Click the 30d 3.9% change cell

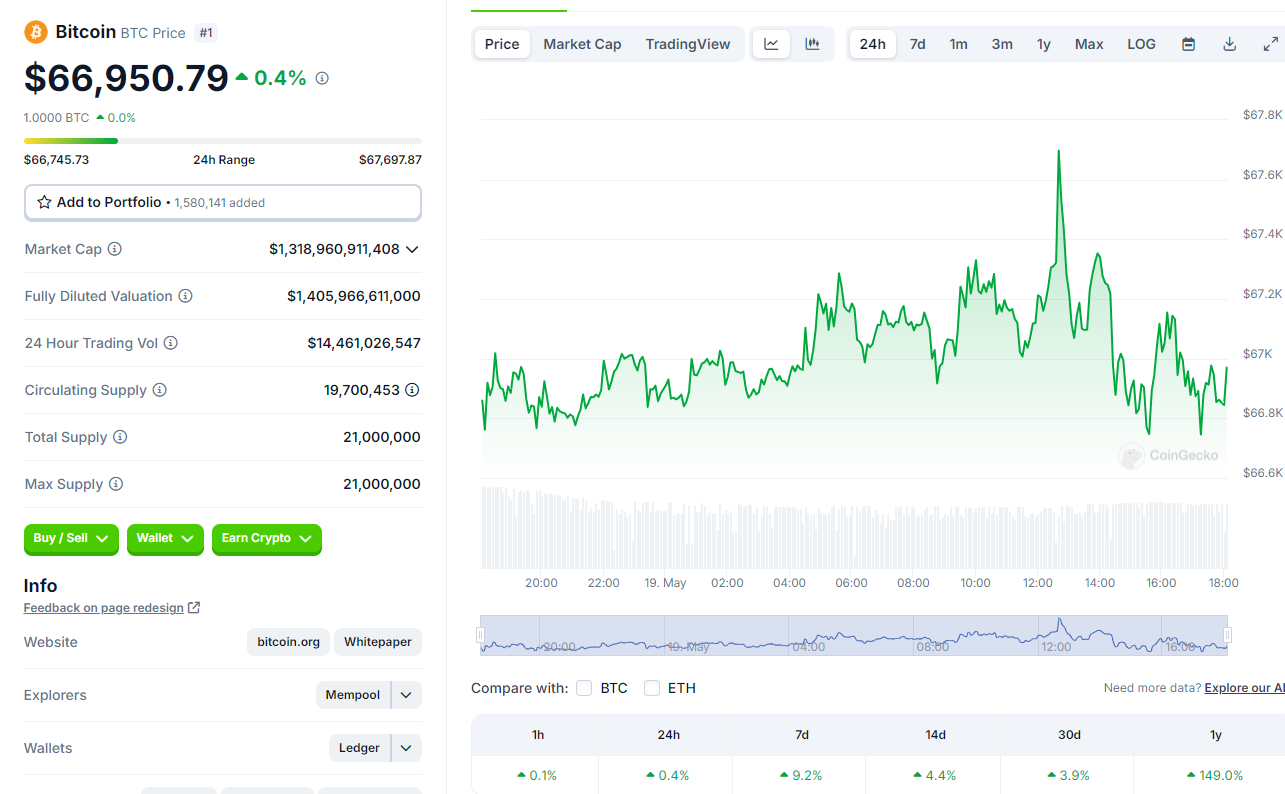tap(1069, 775)
